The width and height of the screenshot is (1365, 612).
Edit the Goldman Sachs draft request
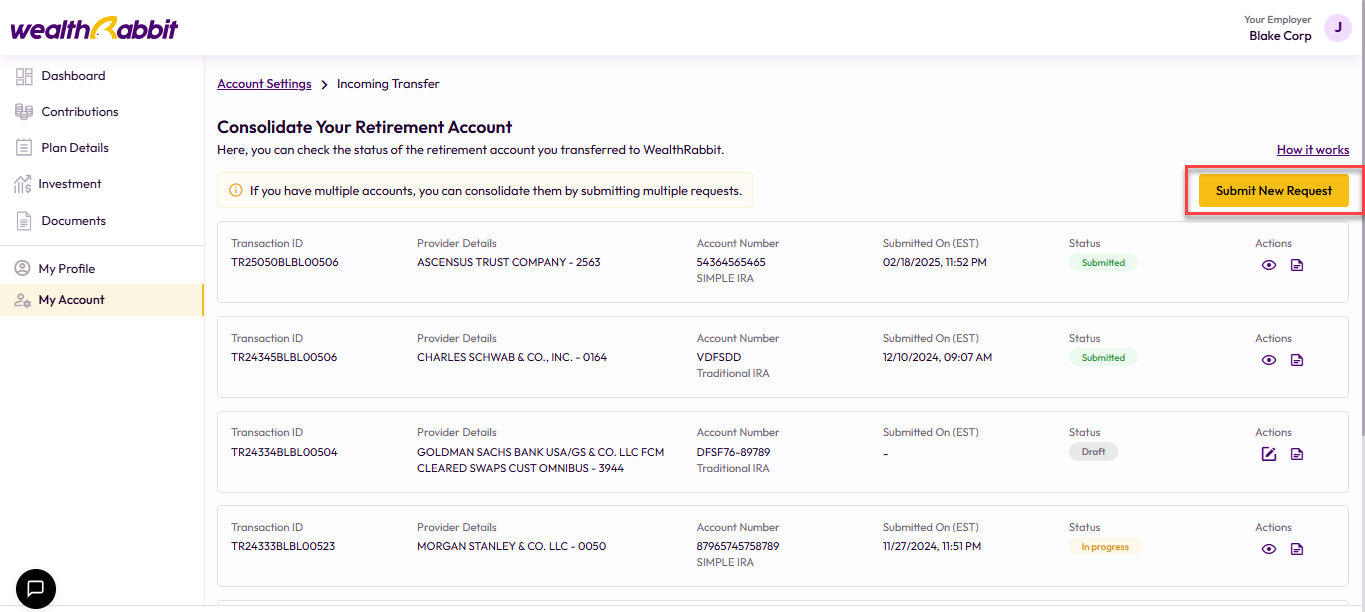coord(1269,454)
